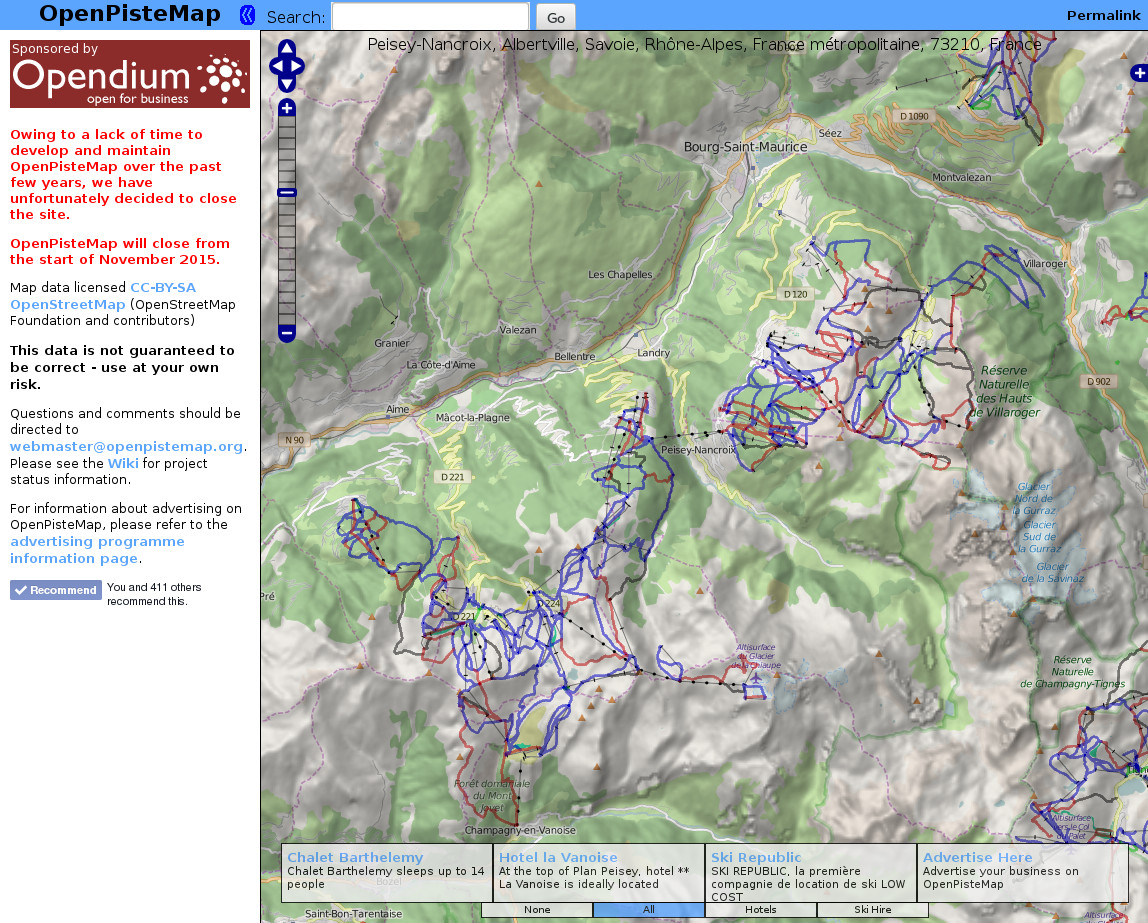Screen dimensions: 1148x923
Task: Click the Go search button
Action: click(556, 18)
